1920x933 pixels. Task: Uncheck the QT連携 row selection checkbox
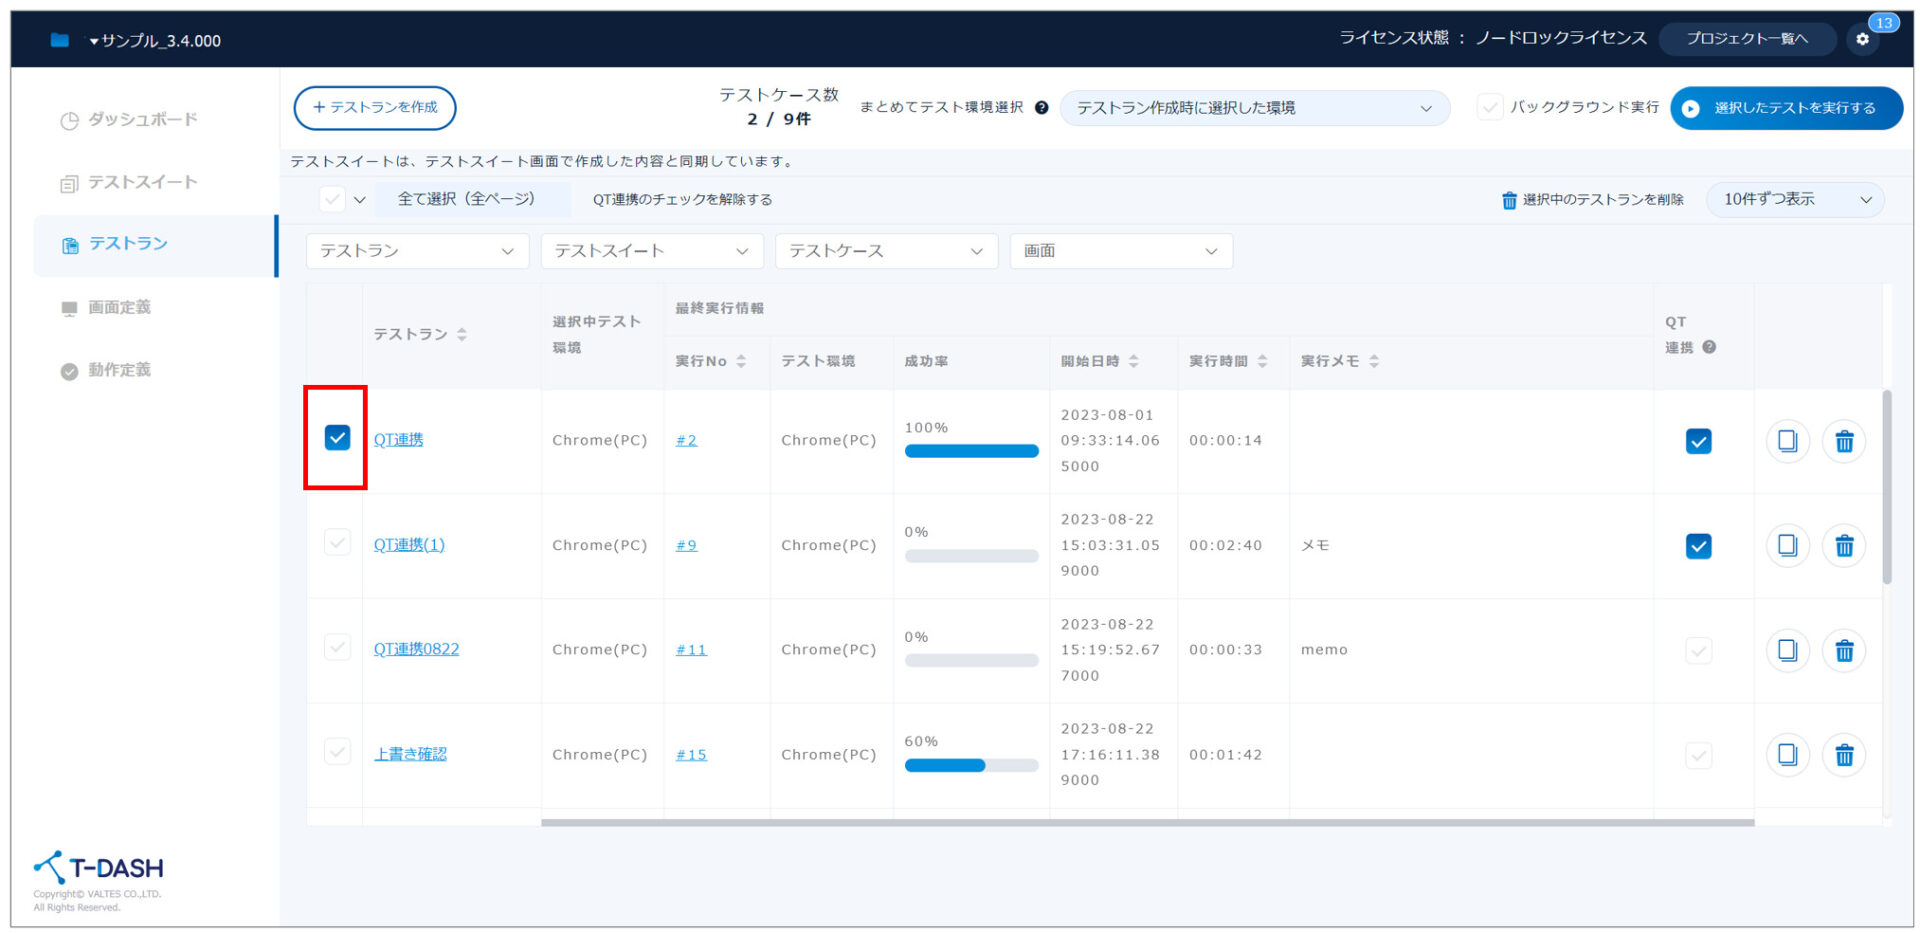337,438
